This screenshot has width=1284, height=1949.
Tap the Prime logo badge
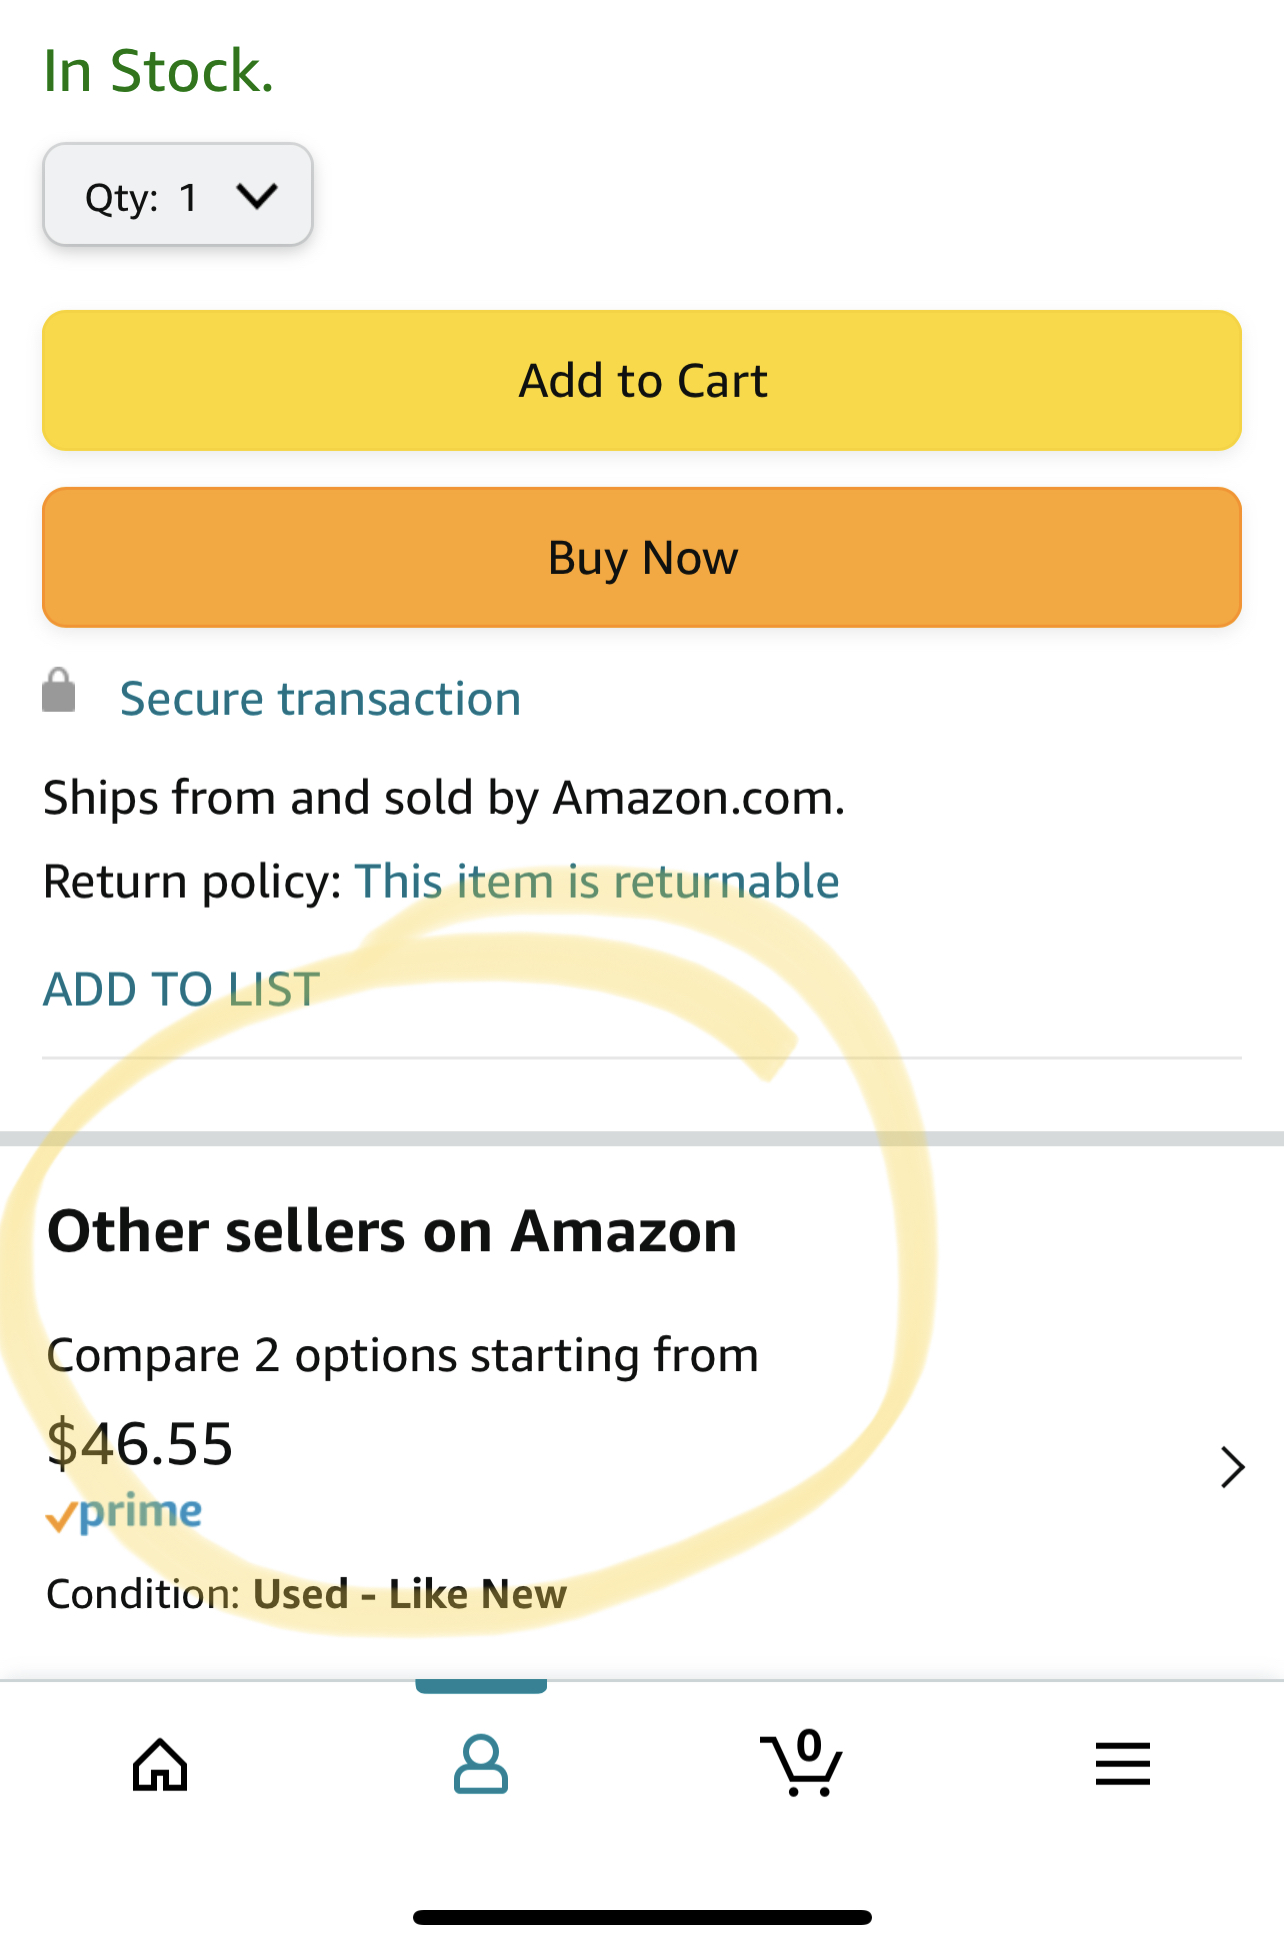click(124, 1514)
